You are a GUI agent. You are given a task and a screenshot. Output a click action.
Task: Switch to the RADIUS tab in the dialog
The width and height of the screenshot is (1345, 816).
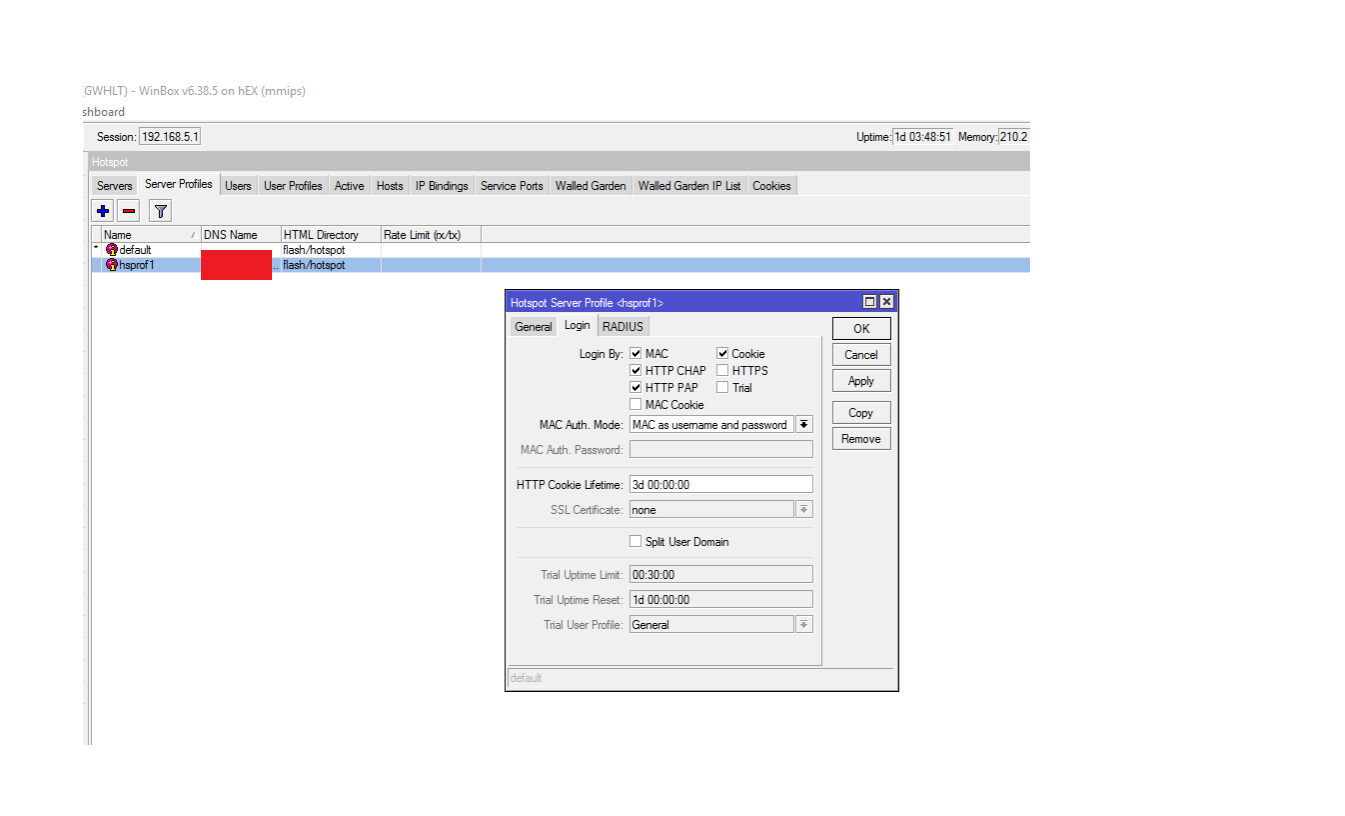tap(623, 327)
